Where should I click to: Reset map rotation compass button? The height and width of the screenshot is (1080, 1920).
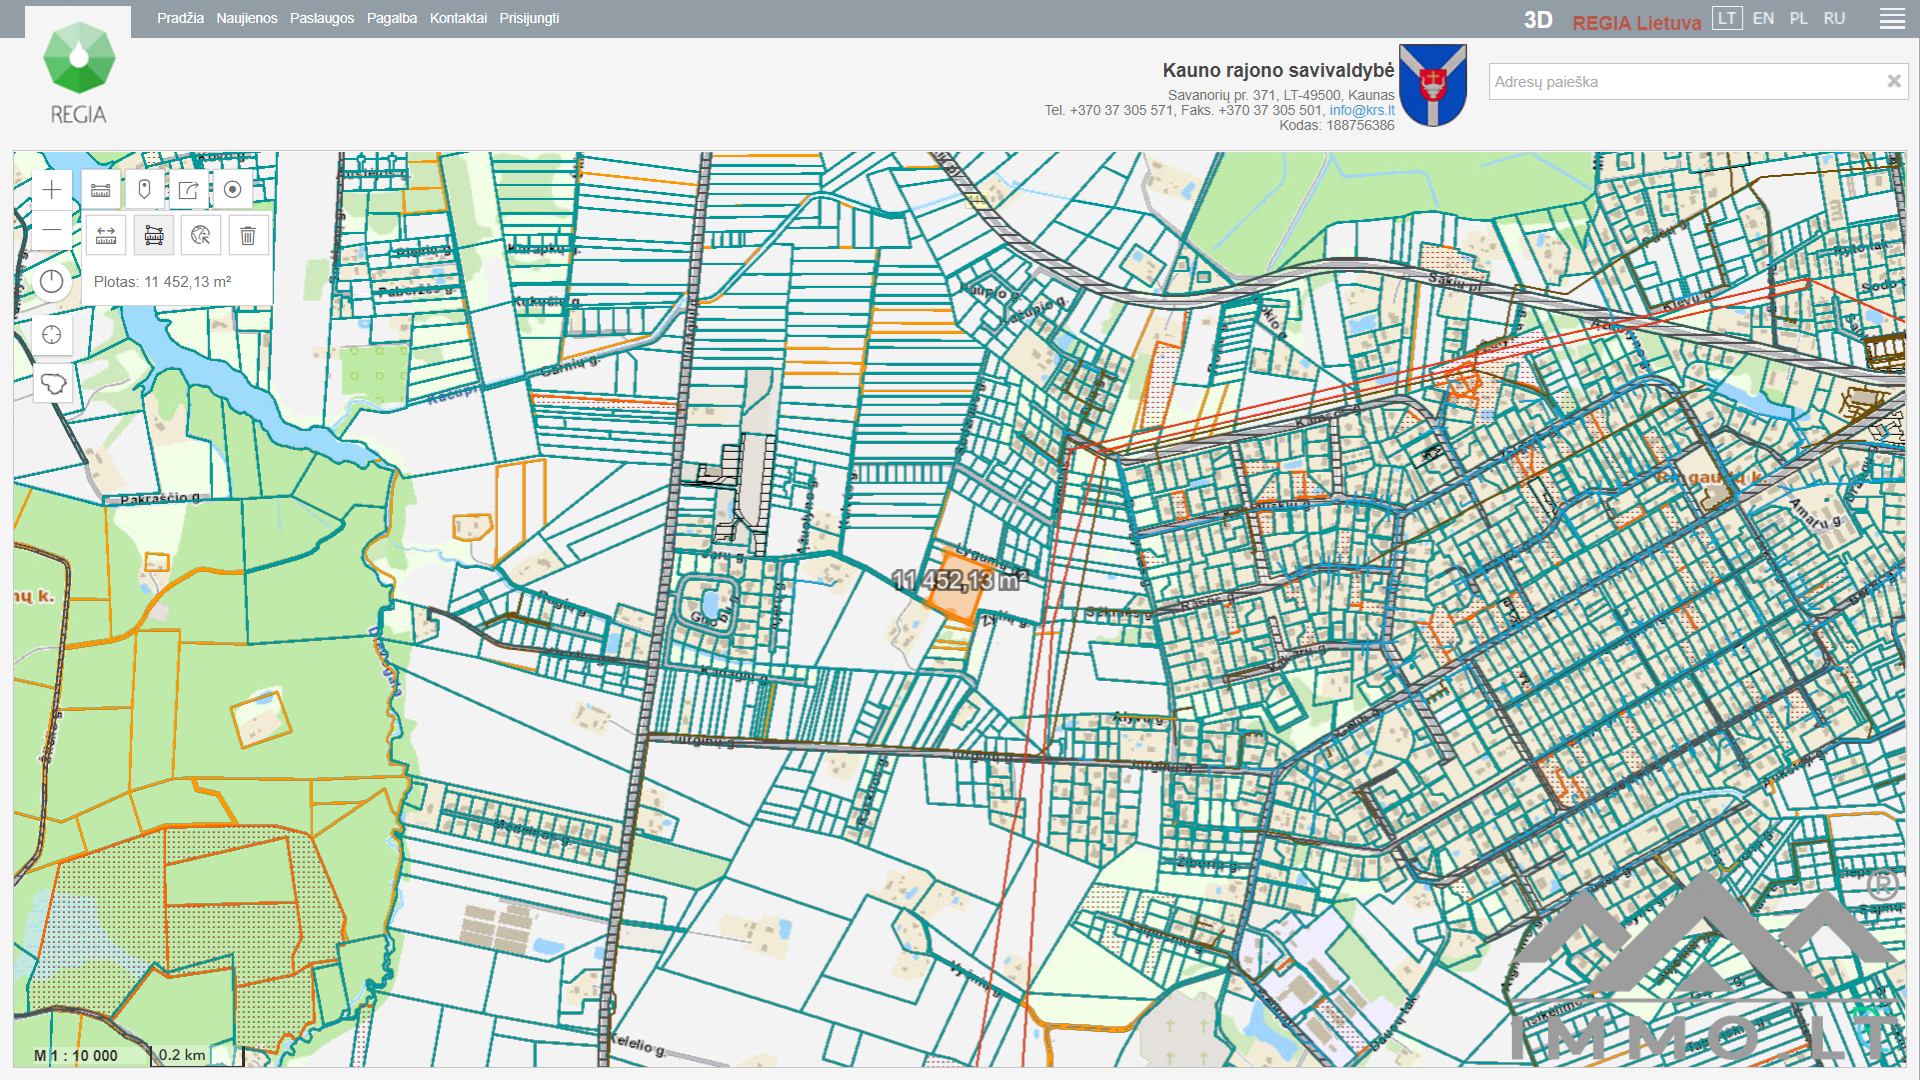tap(52, 282)
